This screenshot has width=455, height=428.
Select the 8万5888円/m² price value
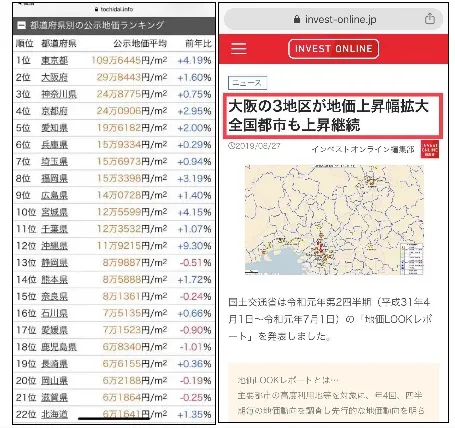pyautogui.click(x=135, y=279)
